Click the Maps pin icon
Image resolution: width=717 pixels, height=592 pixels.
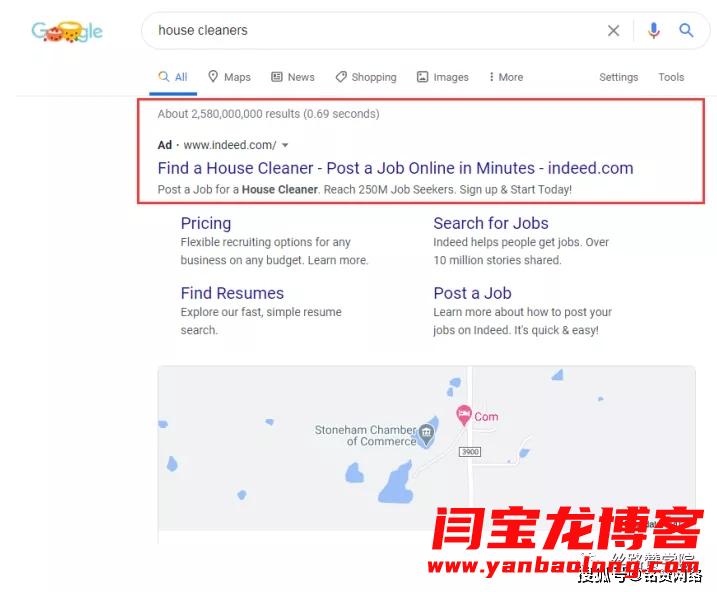213,76
